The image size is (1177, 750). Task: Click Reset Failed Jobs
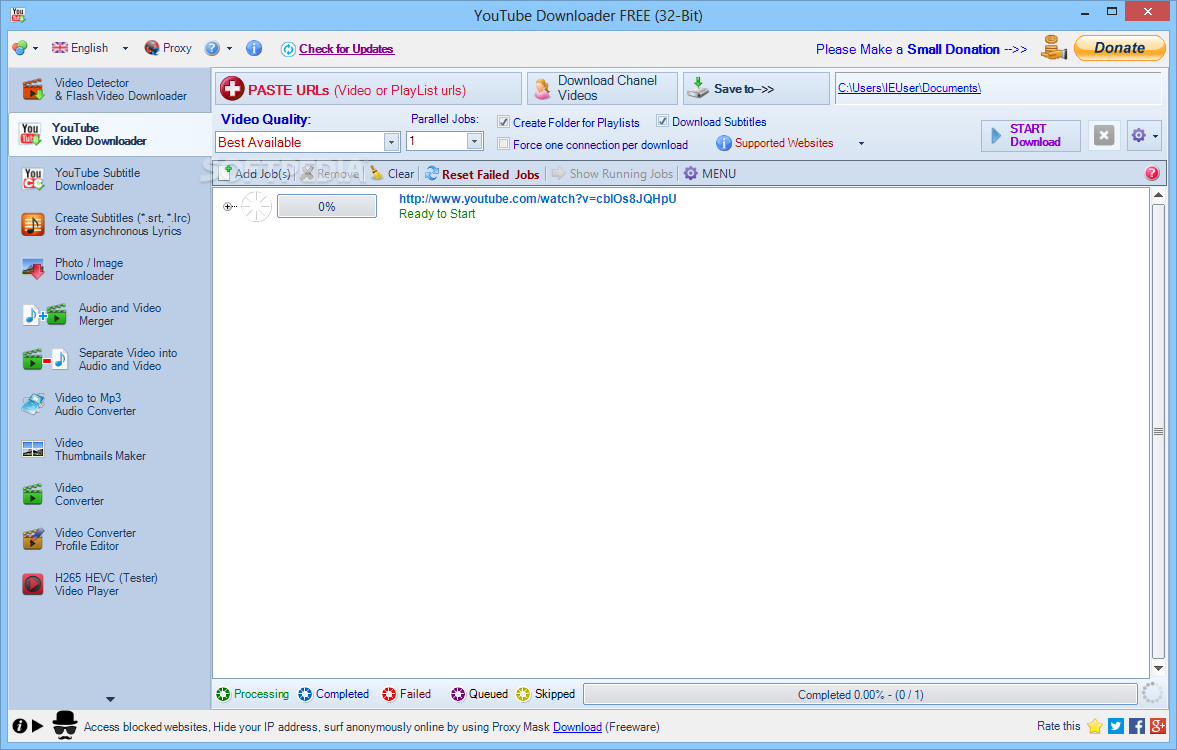[x=482, y=174]
